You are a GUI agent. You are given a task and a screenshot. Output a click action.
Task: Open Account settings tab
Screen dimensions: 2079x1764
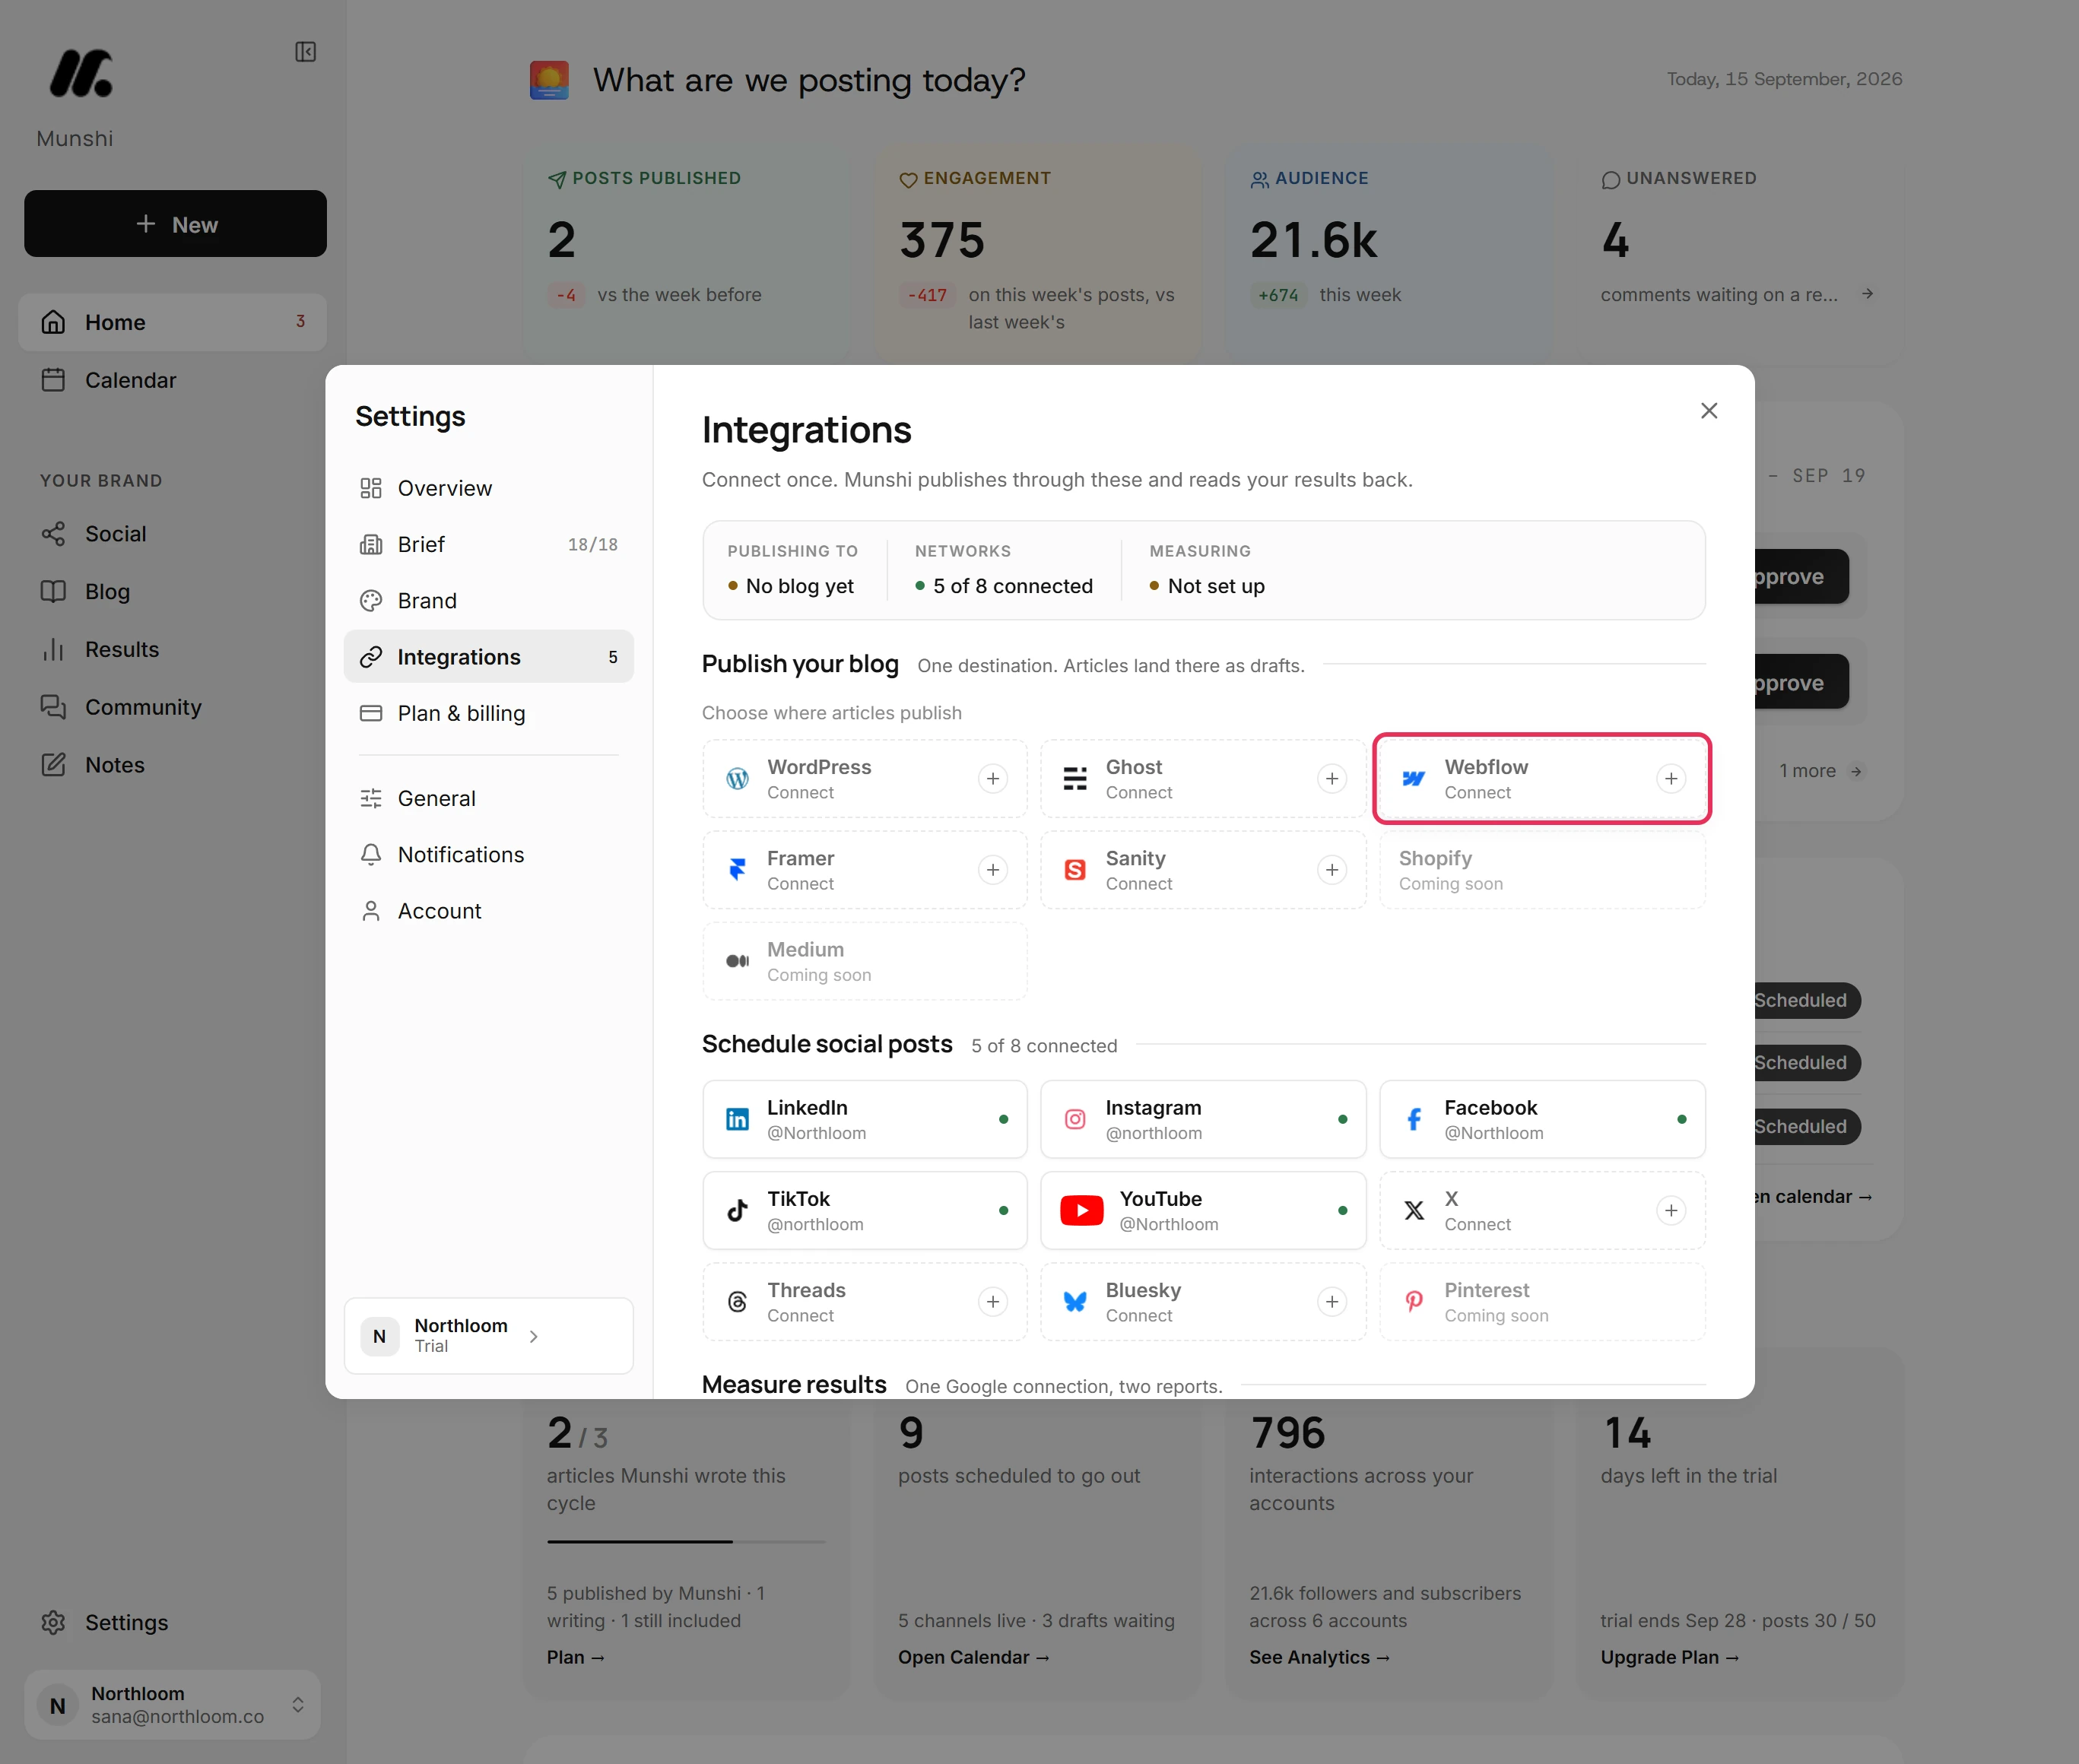[x=488, y=911]
